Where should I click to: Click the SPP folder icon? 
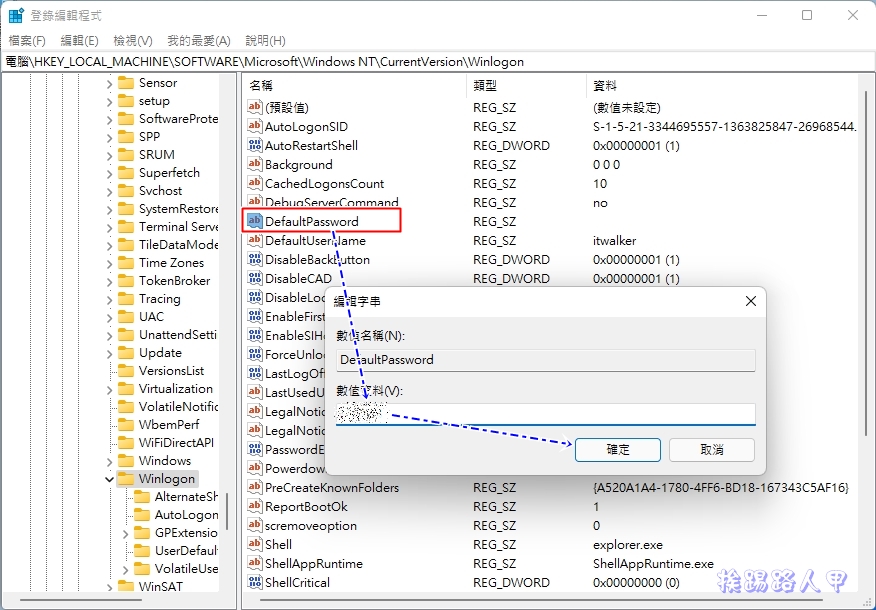126,137
